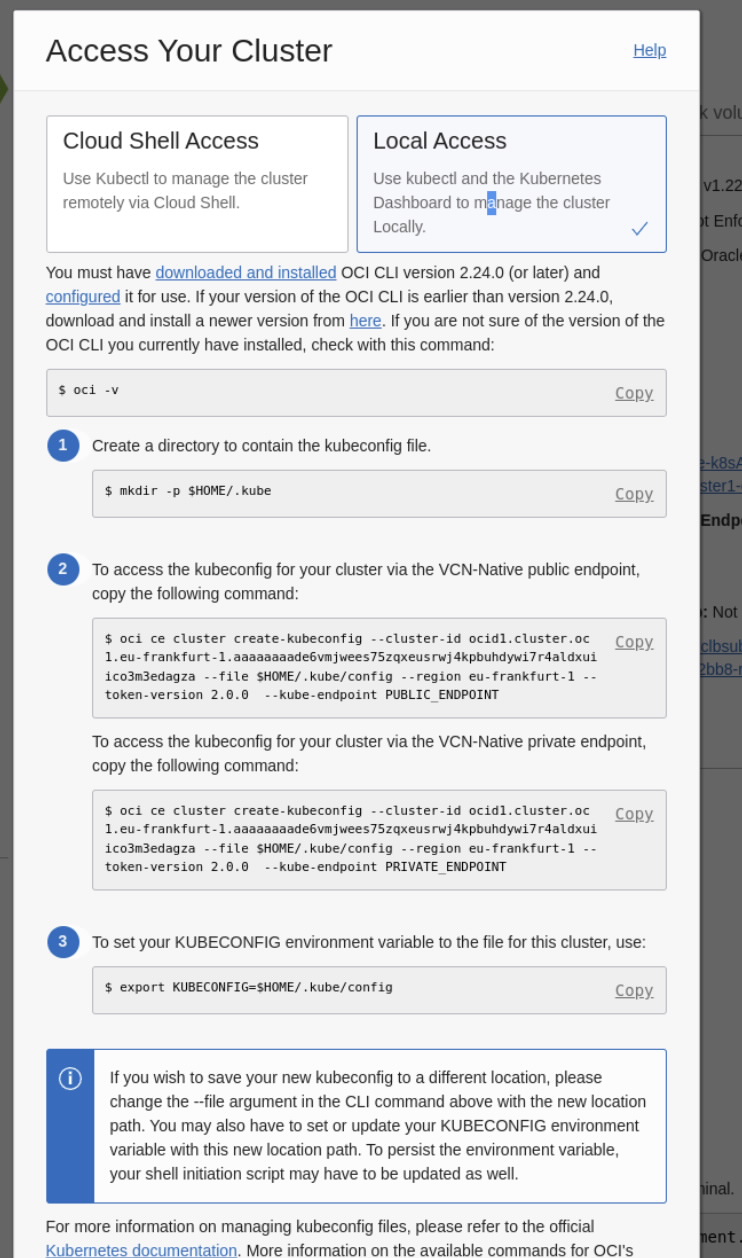Click the step 3 number badge

[x=63, y=941]
